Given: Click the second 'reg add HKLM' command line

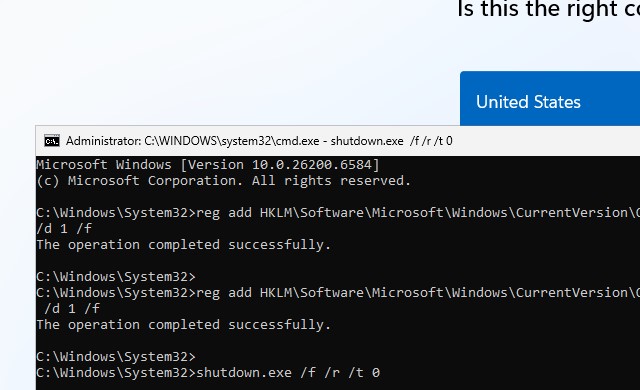Looking at the screenshot, I should coord(338,292).
